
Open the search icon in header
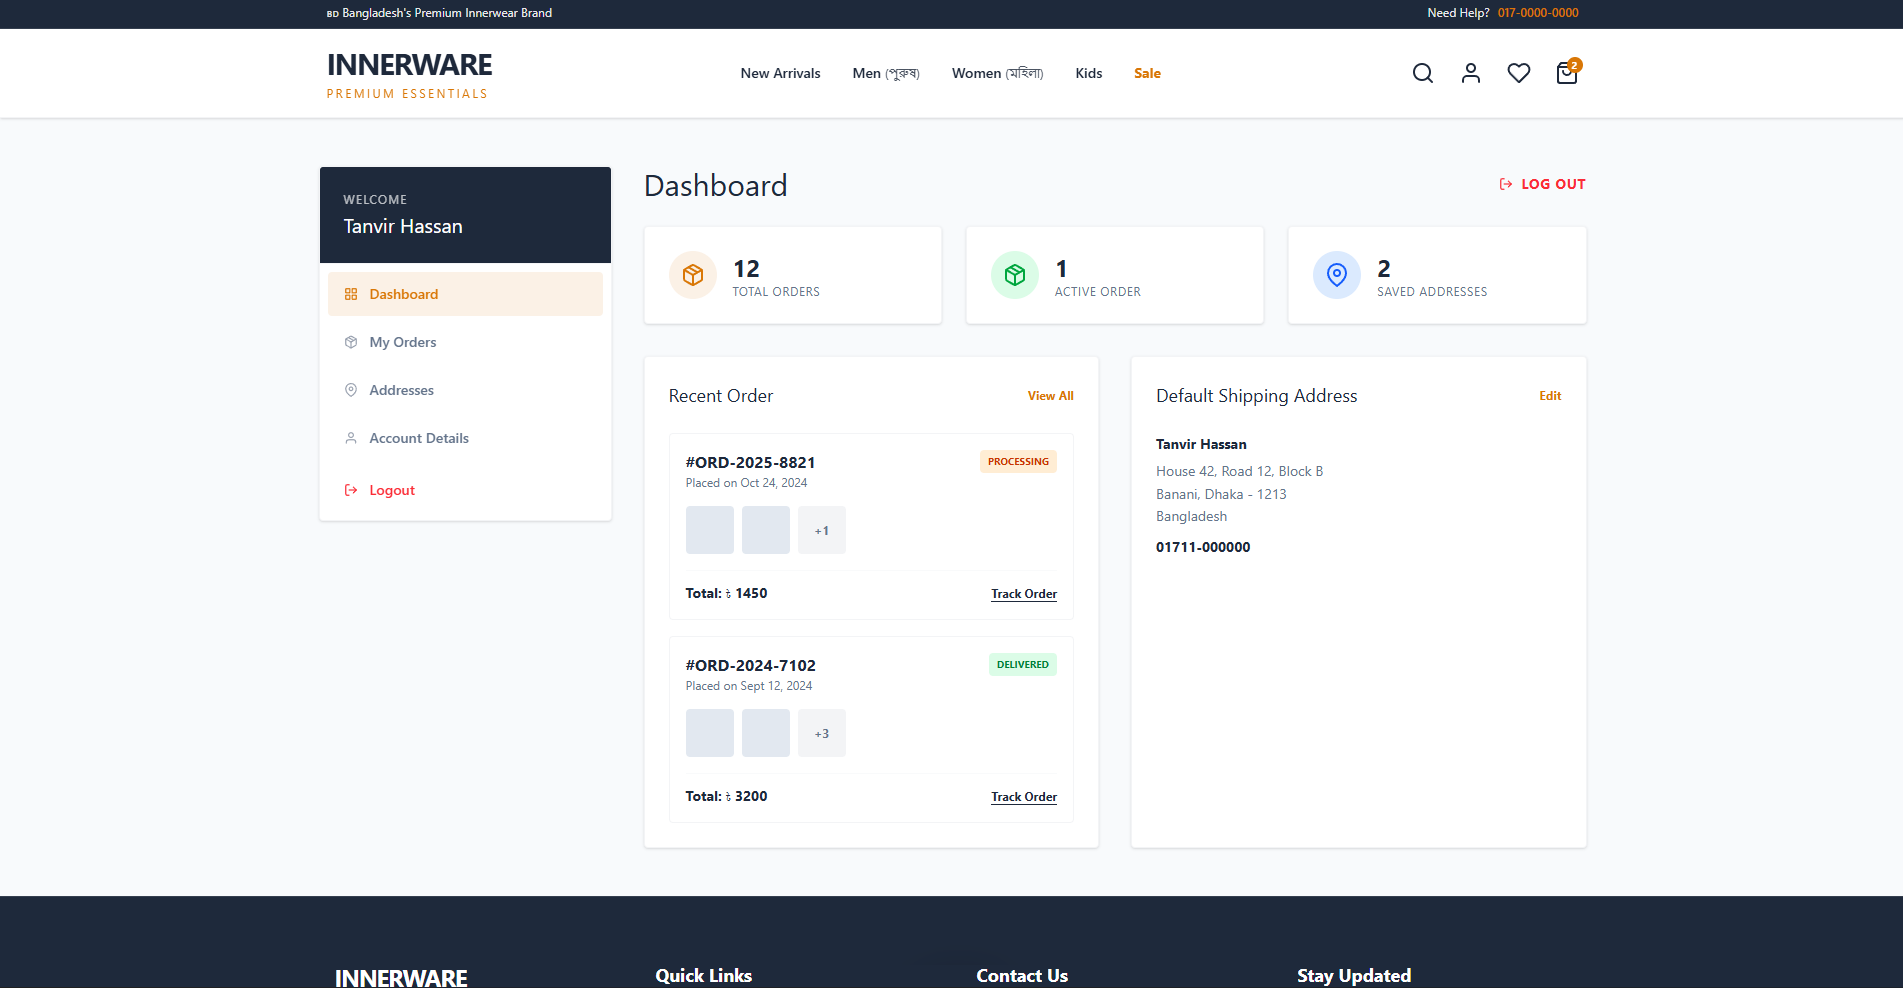[1422, 73]
